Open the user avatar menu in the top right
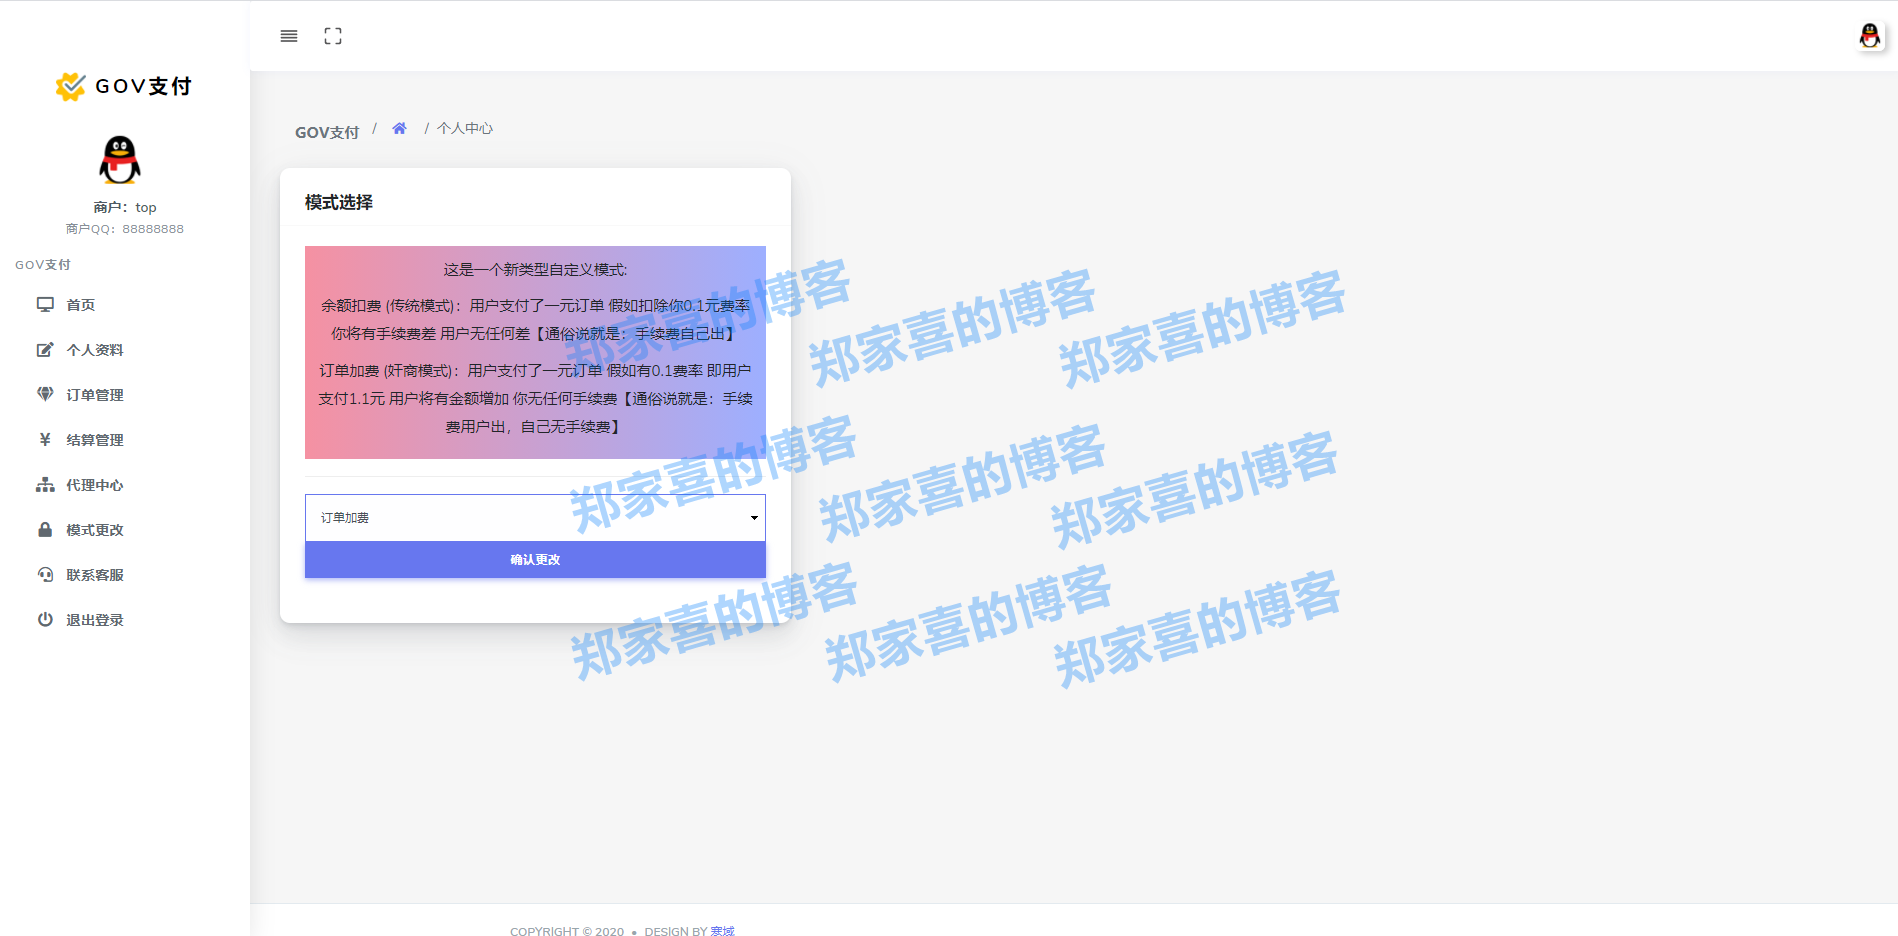This screenshot has height=936, width=1898. [x=1869, y=36]
